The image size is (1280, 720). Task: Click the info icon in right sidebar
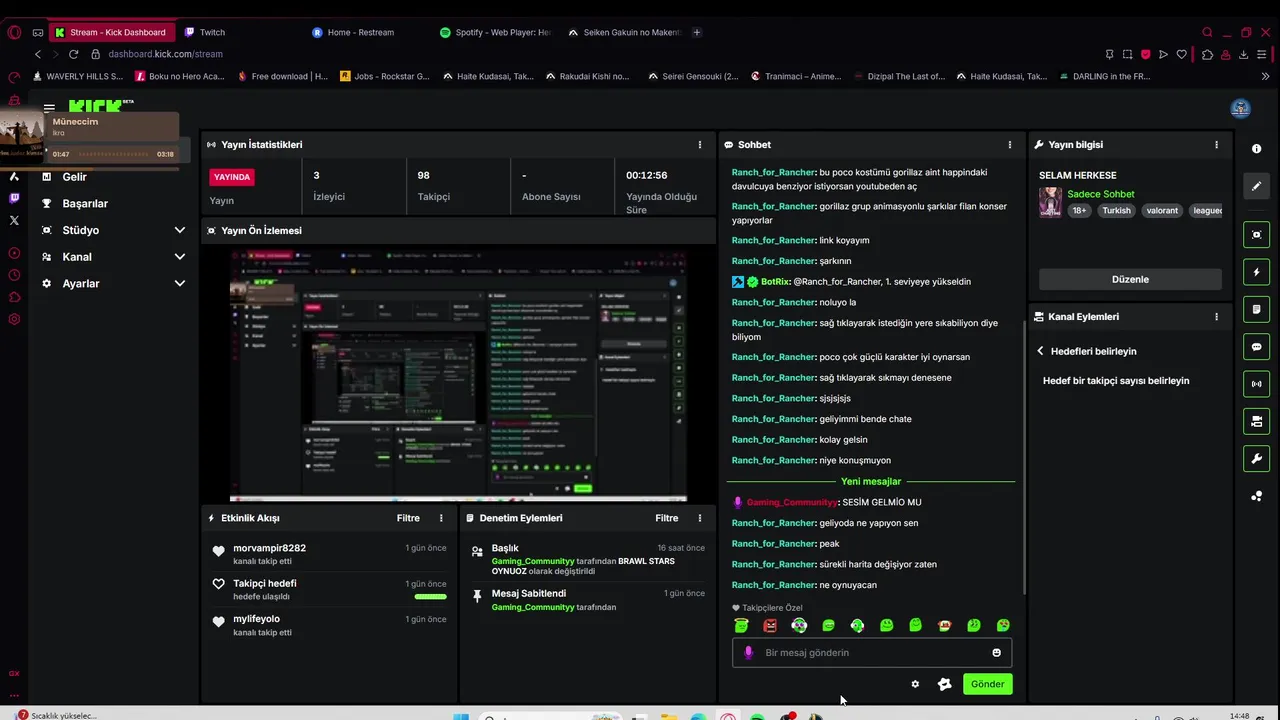[x=1257, y=149]
